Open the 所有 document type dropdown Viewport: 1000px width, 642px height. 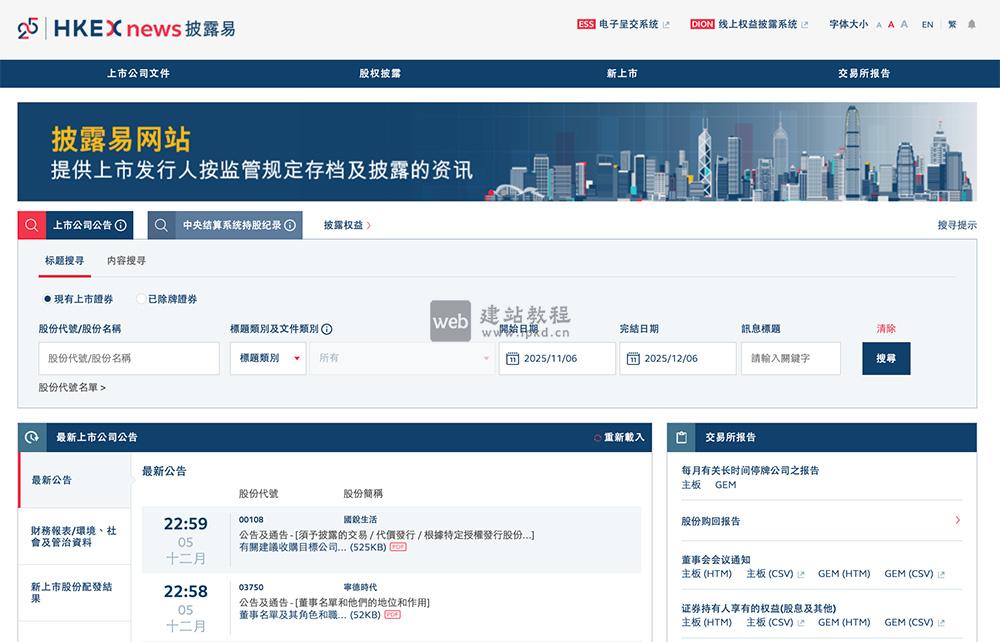point(400,358)
